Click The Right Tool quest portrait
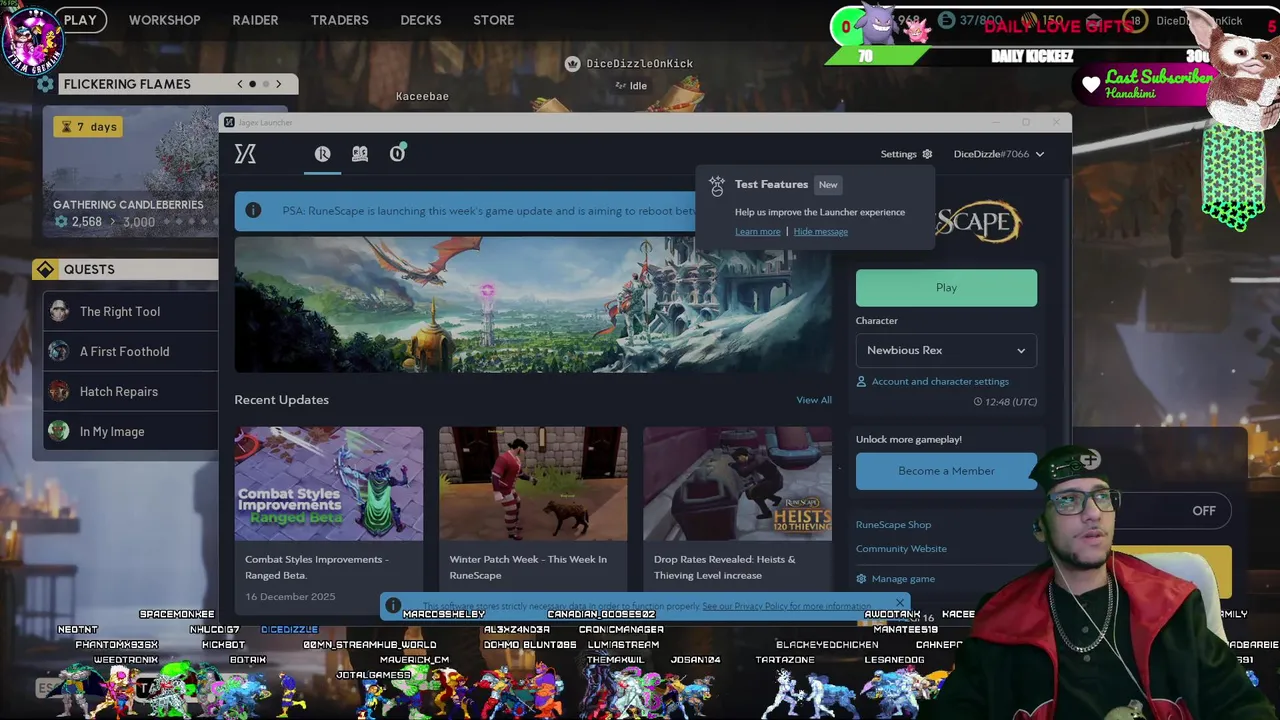 point(60,311)
